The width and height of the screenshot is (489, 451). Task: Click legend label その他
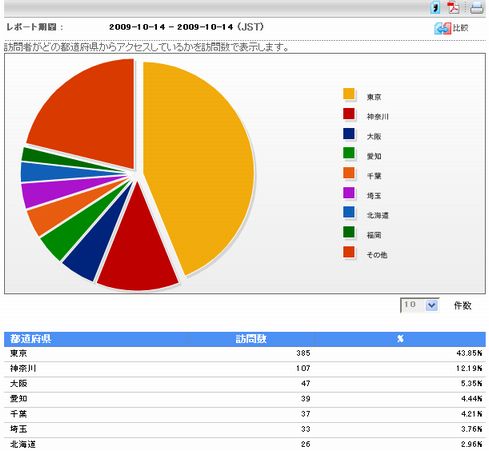click(377, 255)
